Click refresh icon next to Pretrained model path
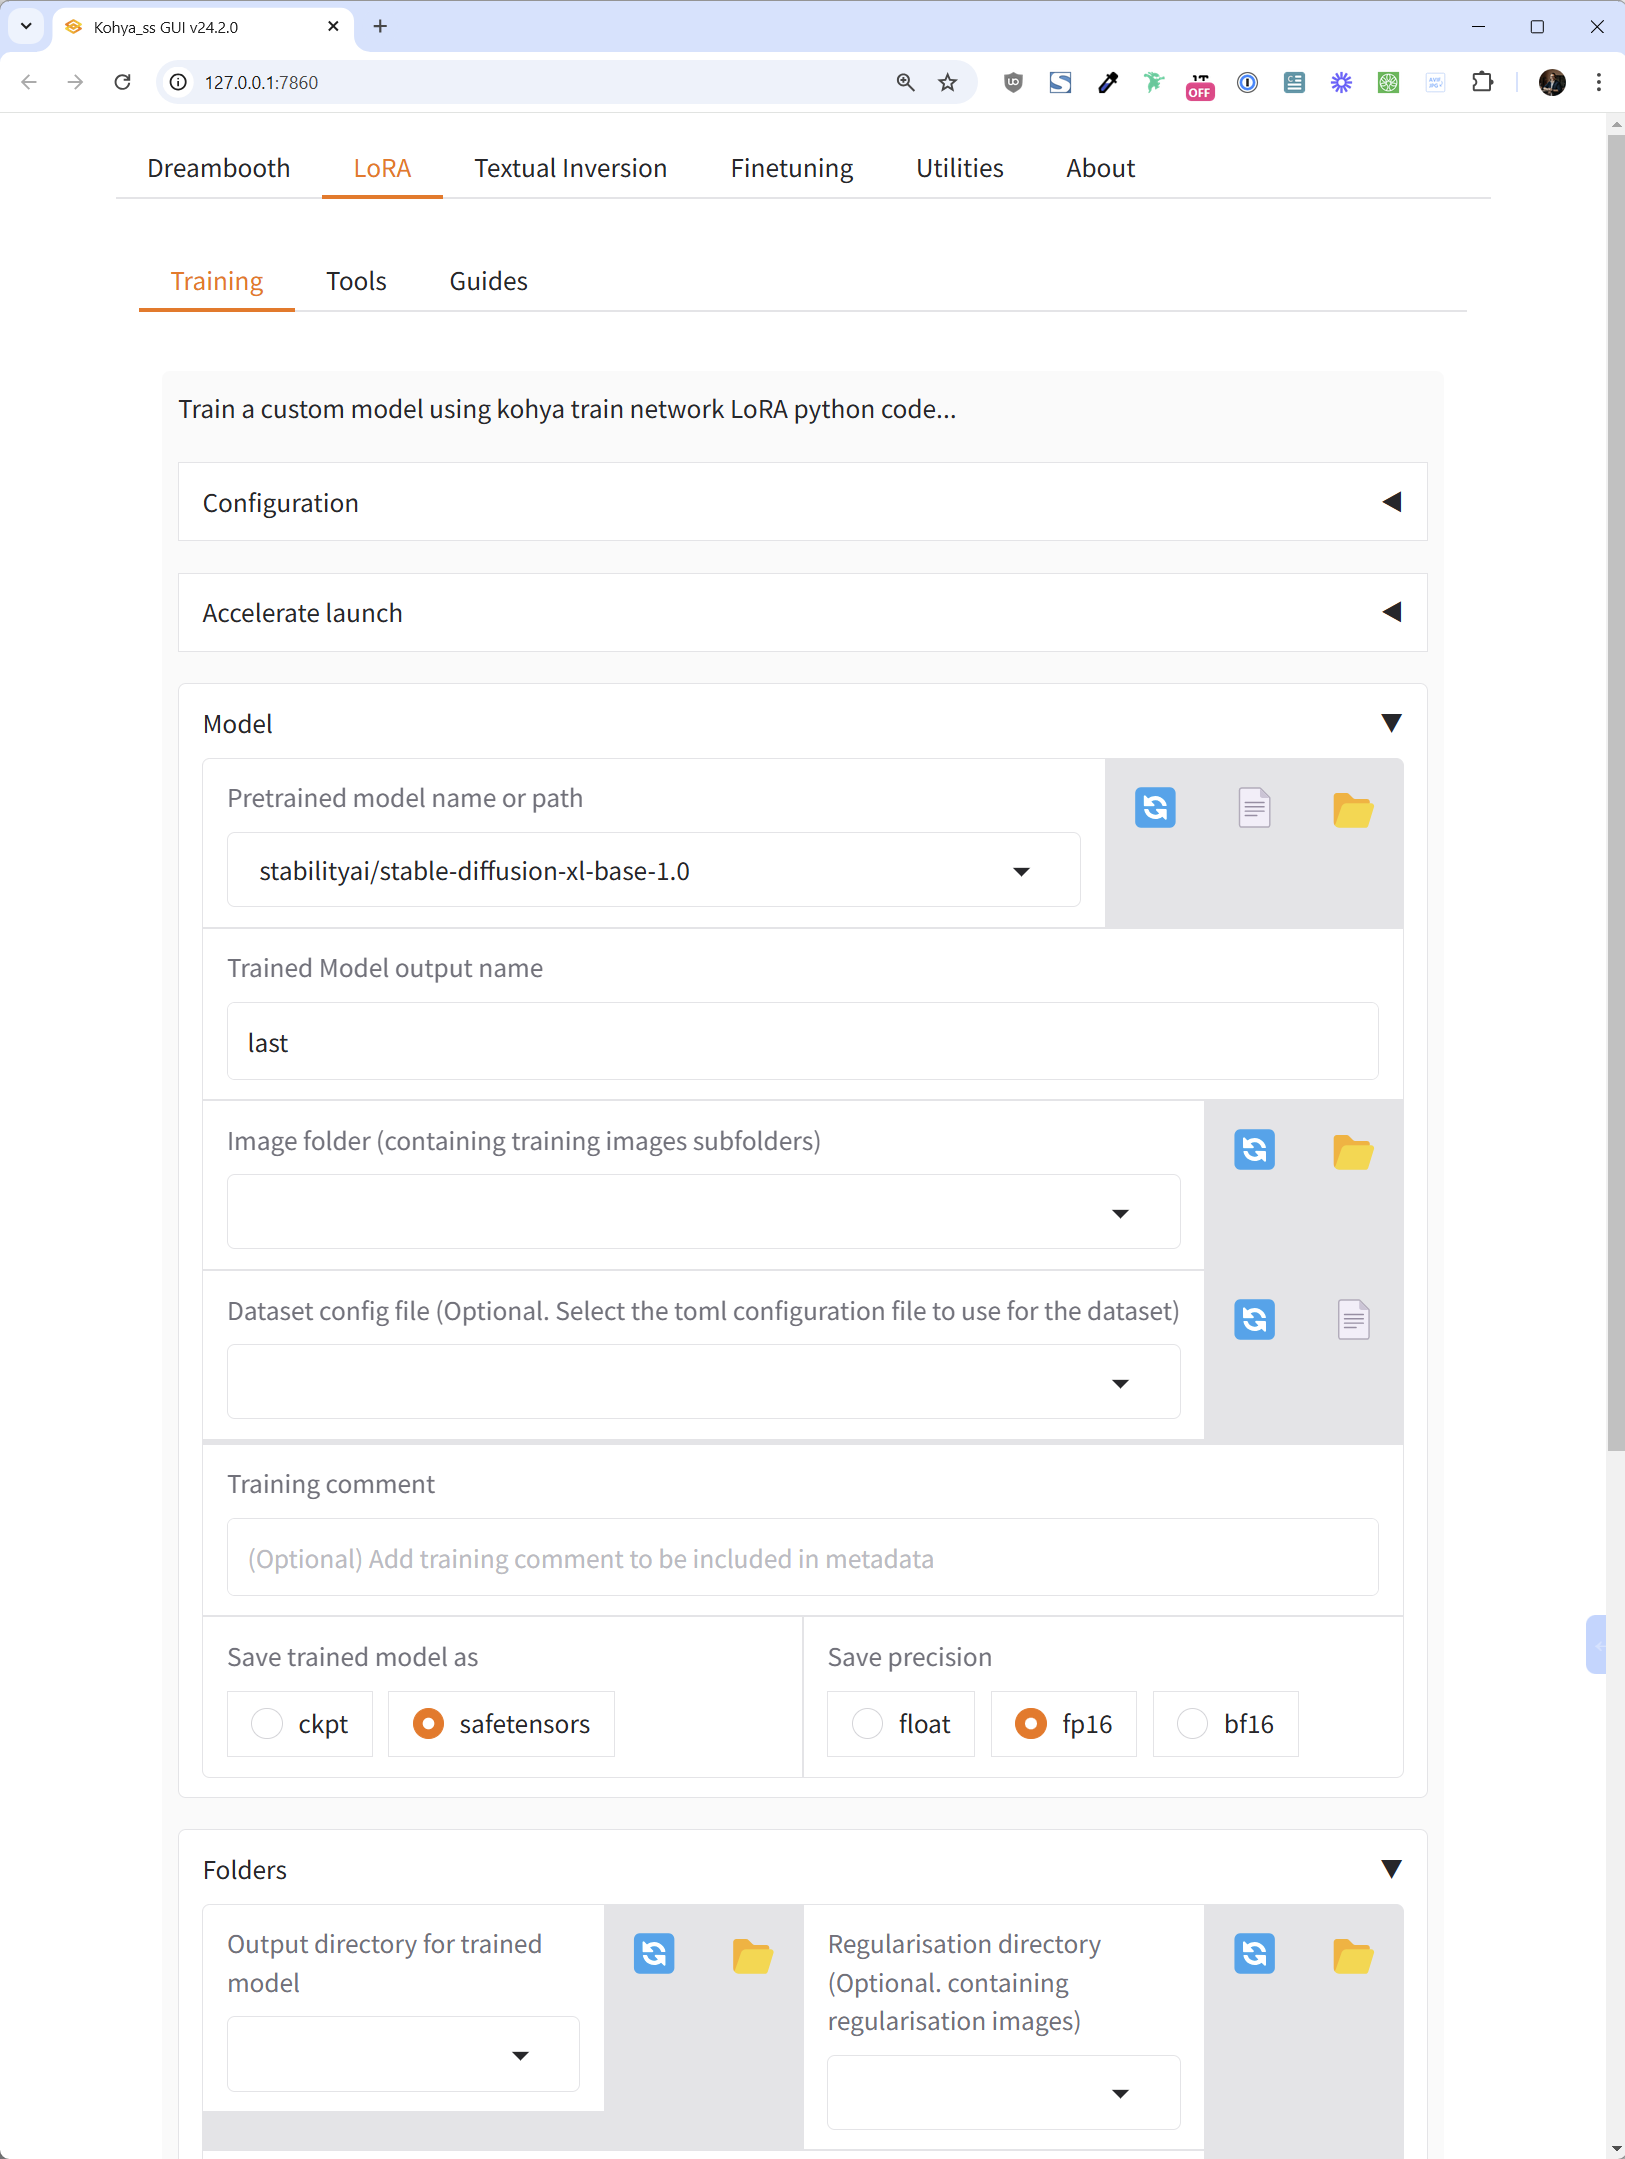The height and width of the screenshot is (2159, 1625). pos(1154,807)
